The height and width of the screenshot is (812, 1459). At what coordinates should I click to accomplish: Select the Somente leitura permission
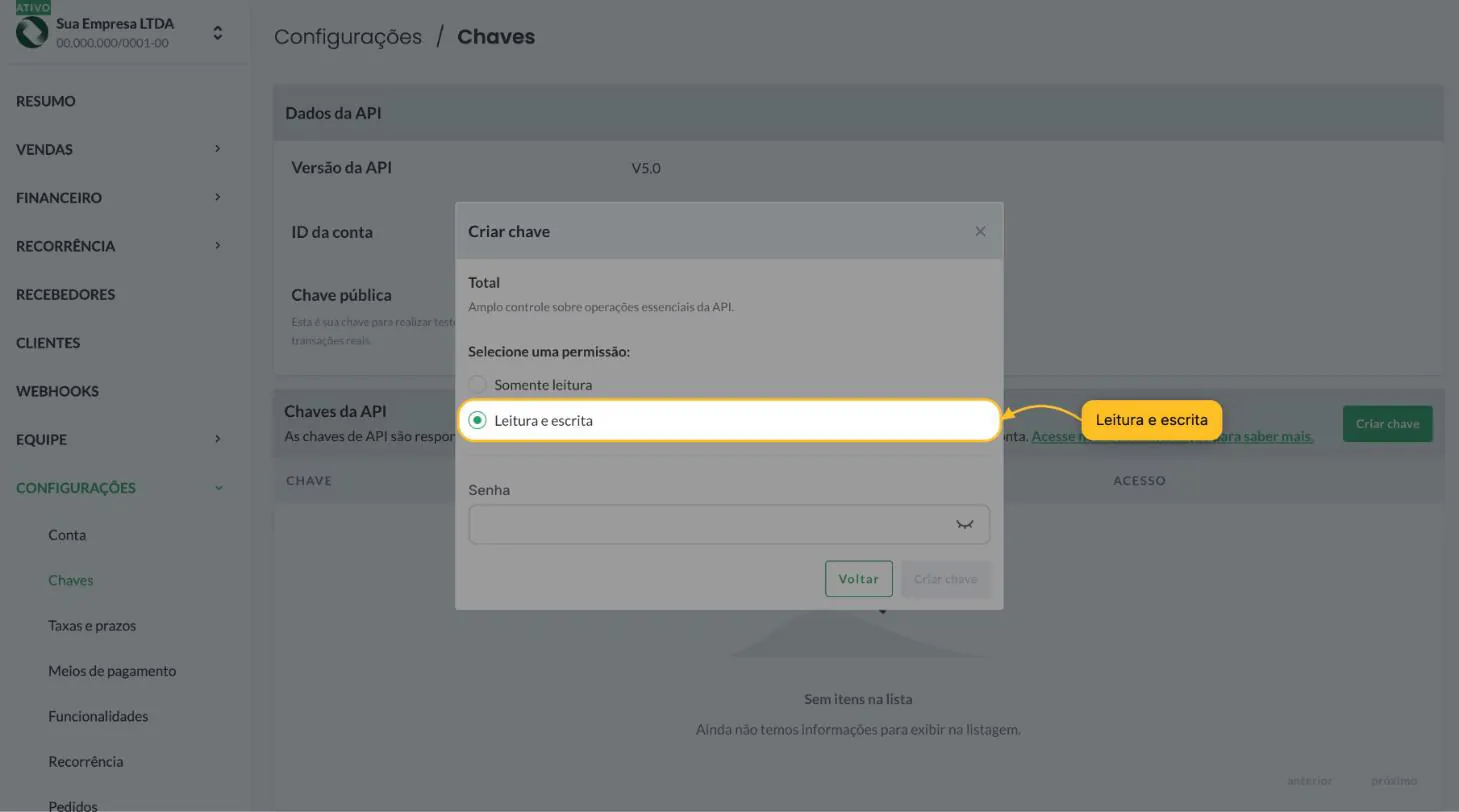pos(477,384)
